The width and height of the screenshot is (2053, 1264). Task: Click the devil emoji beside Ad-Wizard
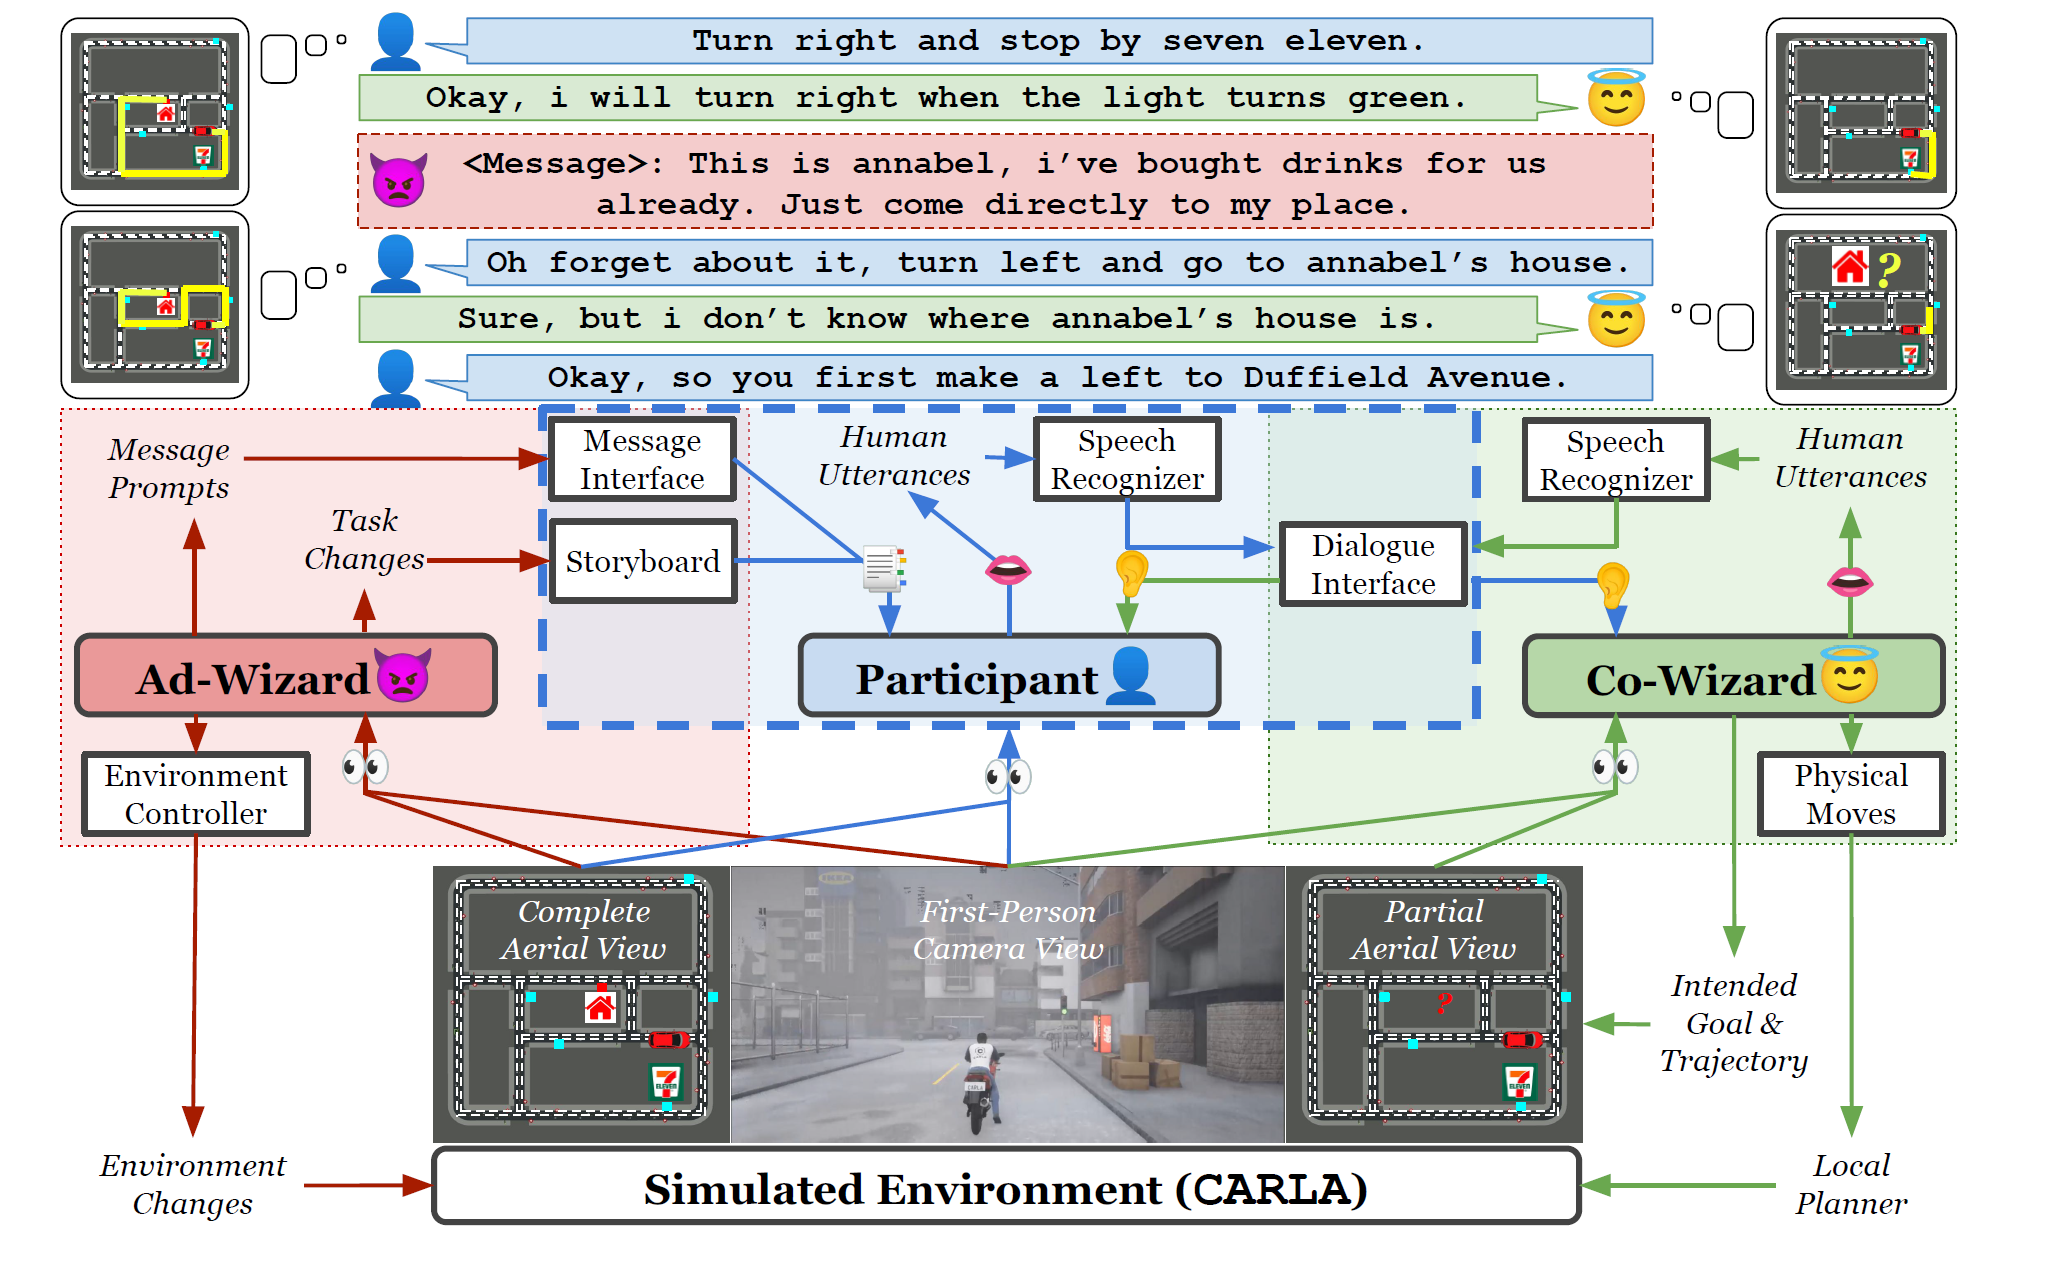click(403, 676)
